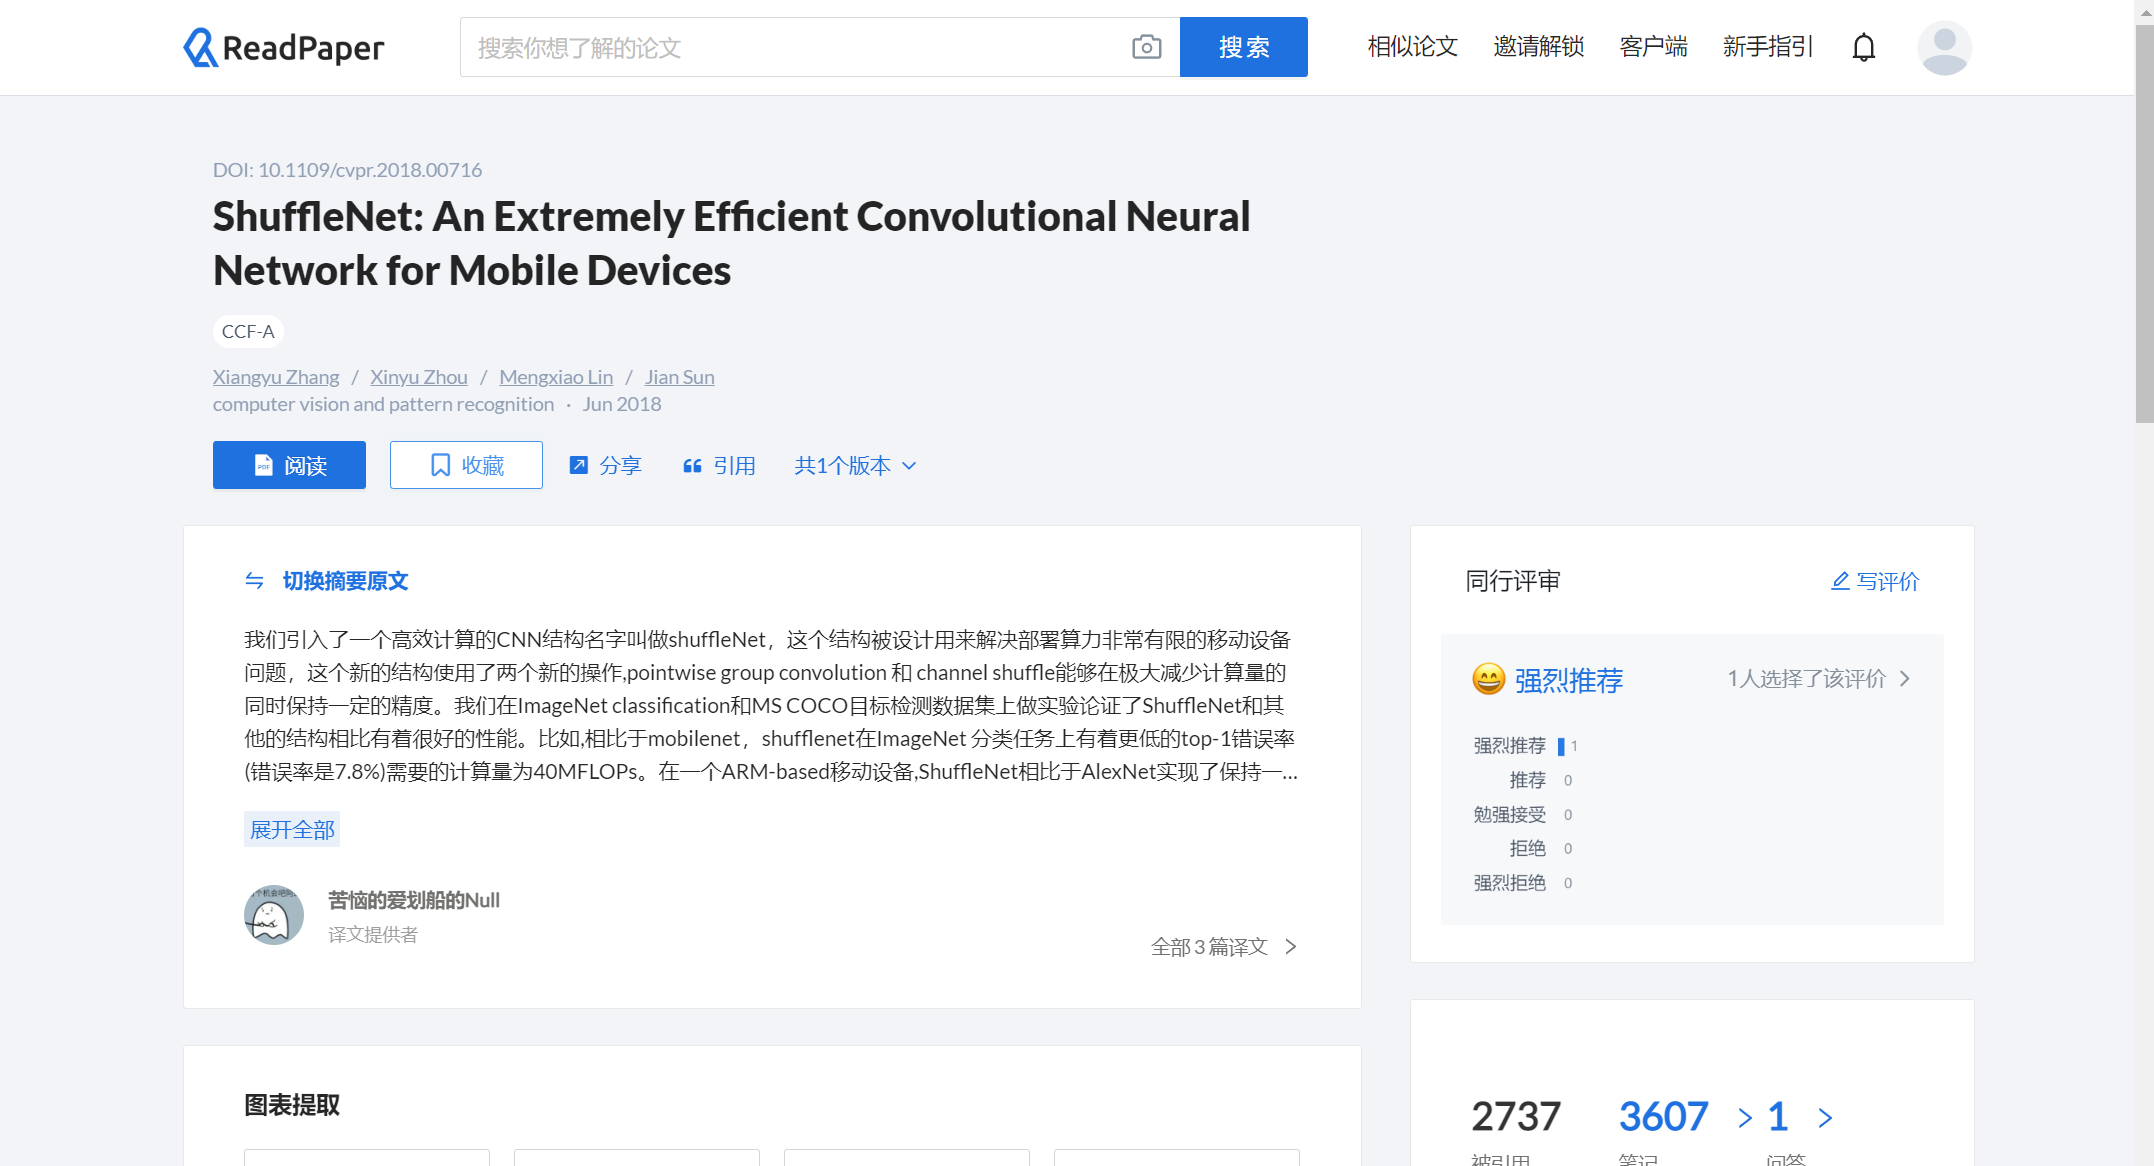
Task: Click the 推荐 rating row
Action: click(1540, 780)
